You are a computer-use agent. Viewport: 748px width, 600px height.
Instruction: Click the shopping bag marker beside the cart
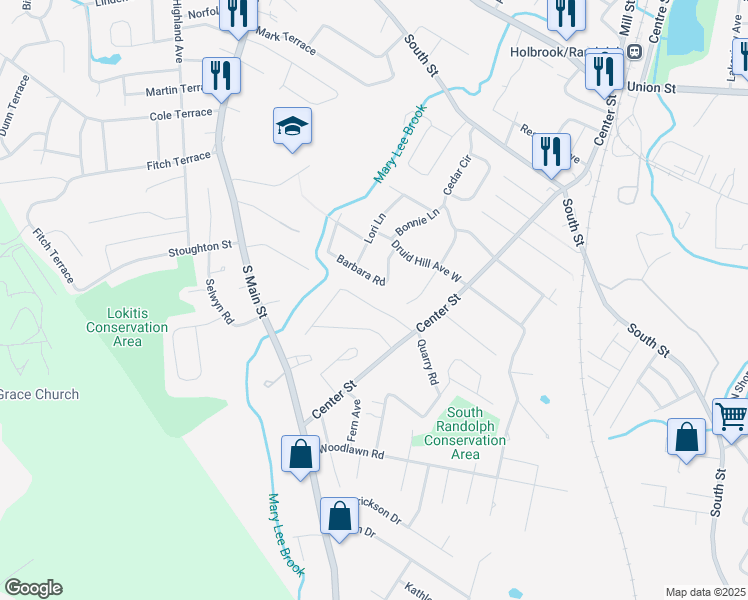[x=686, y=438]
